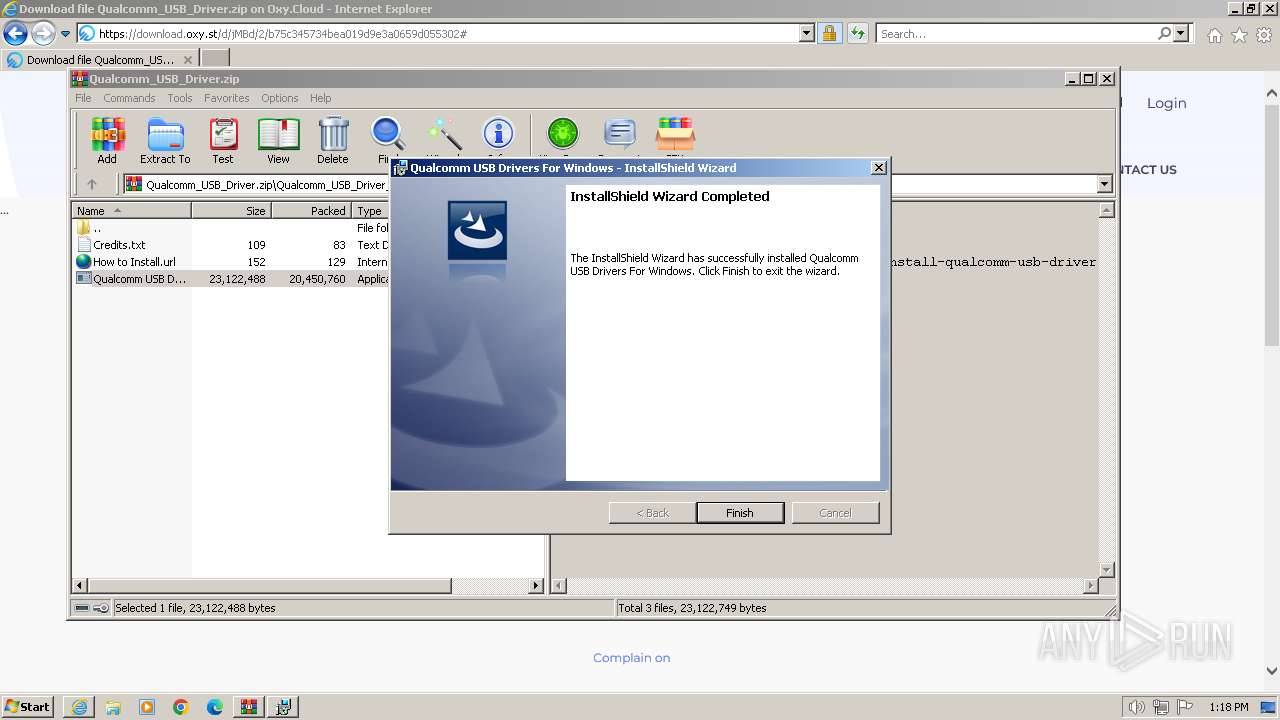The width and height of the screenshot is (1280, 720).
Task: Expand the WinRAR path dropdown
Action: [x=1104, y=184]
